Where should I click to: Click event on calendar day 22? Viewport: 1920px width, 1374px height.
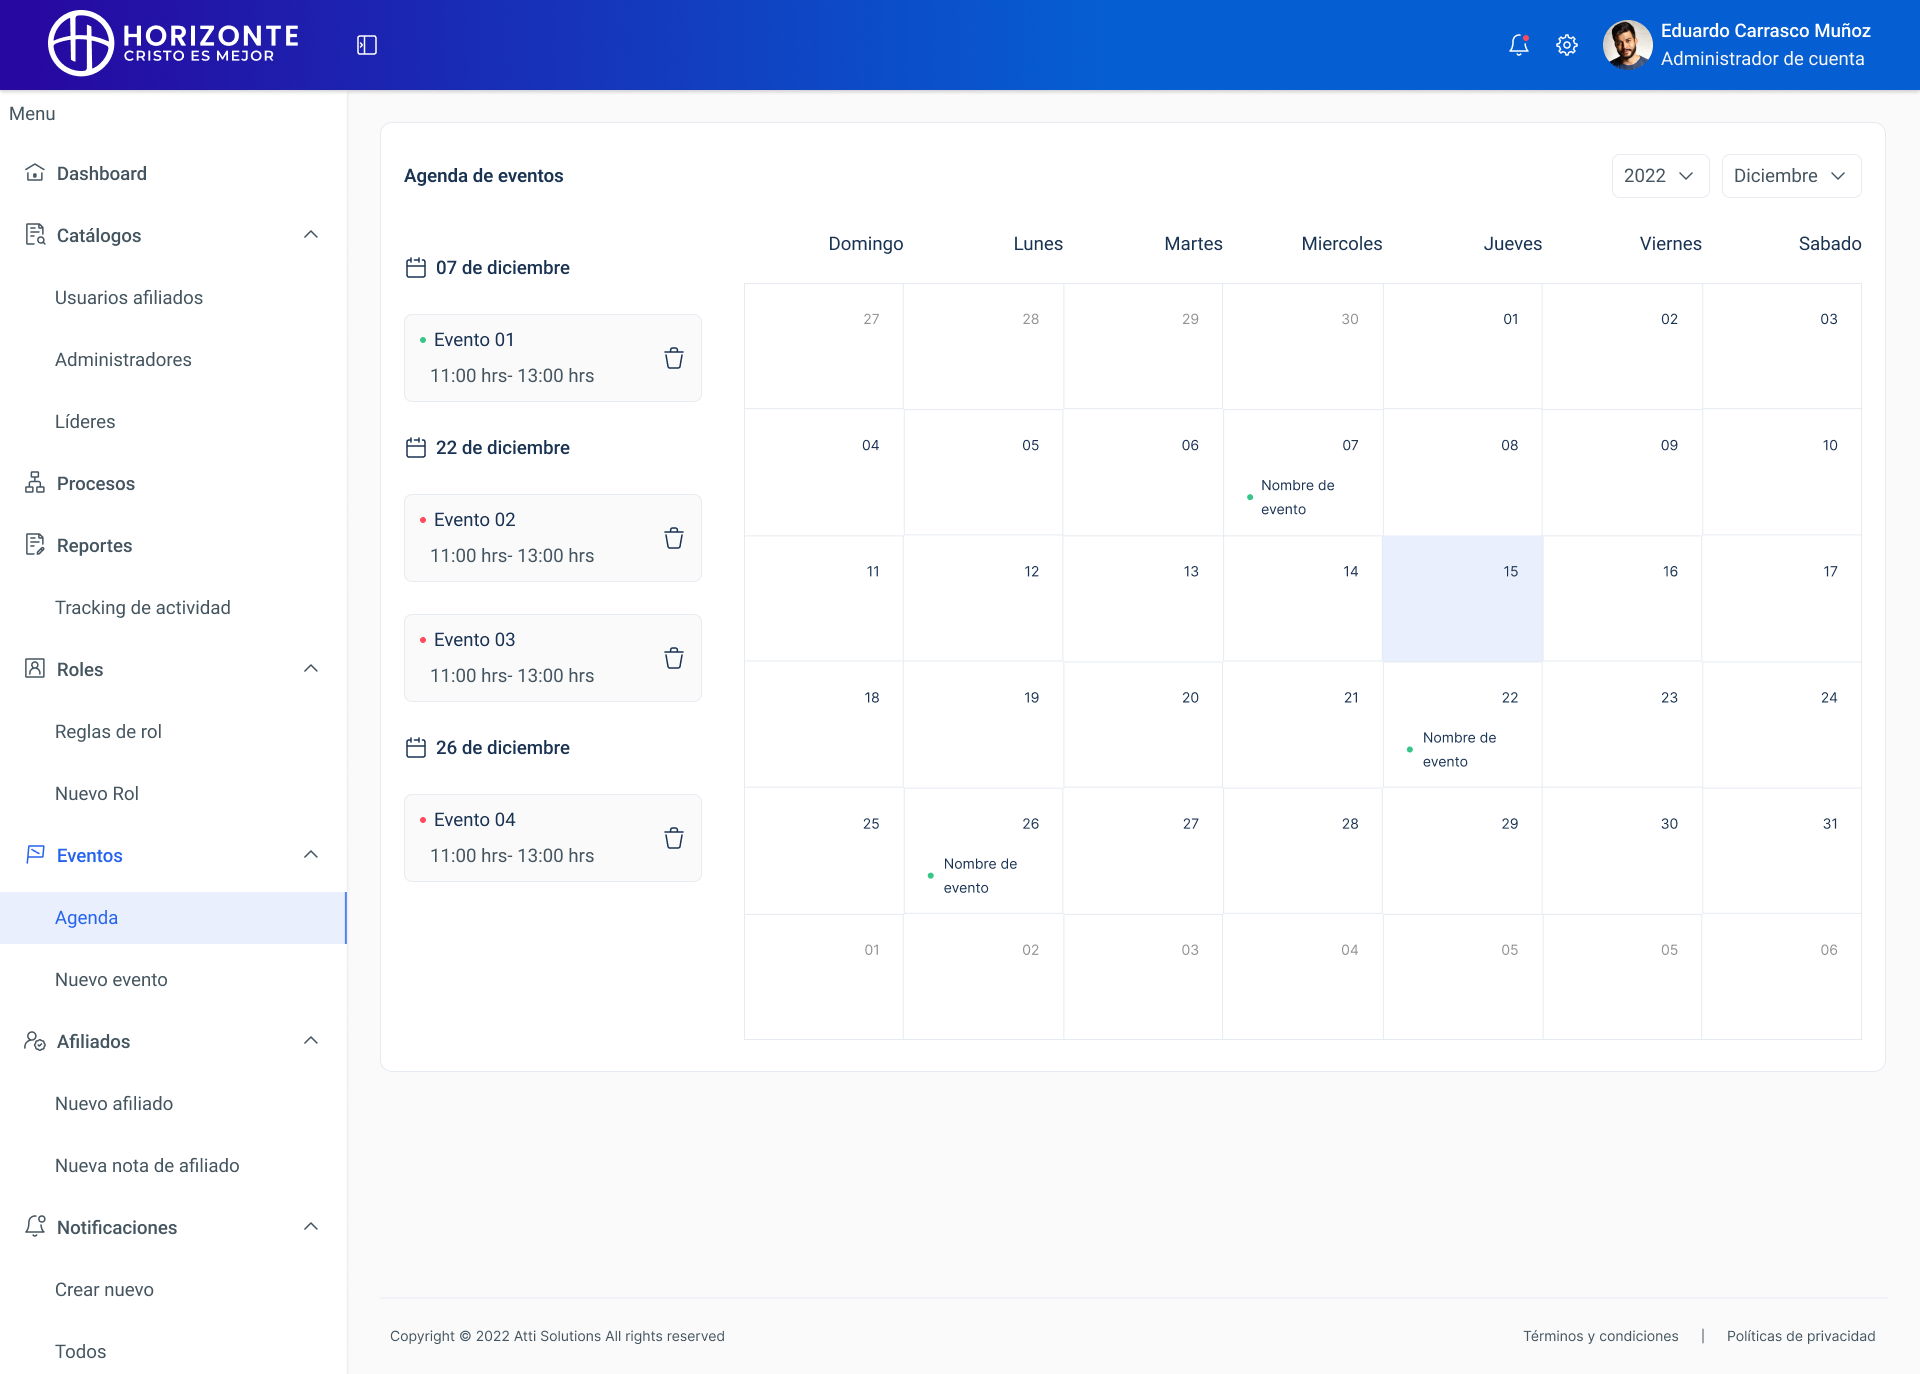1454,749
